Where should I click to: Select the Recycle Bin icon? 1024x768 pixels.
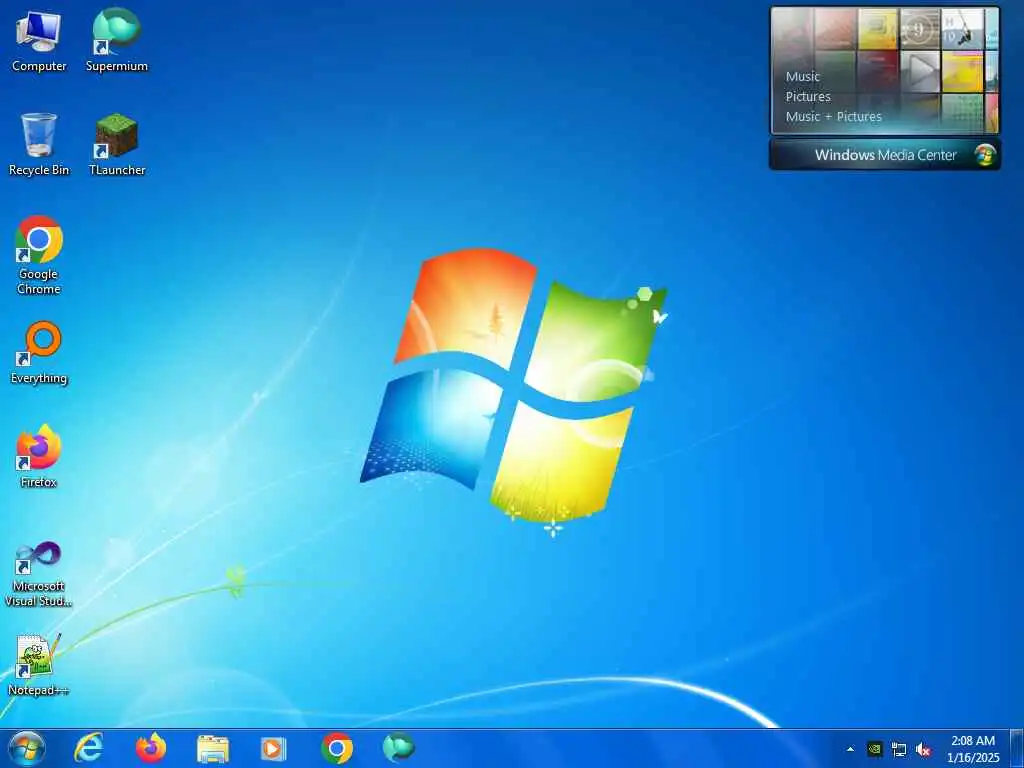coord(39,144)
